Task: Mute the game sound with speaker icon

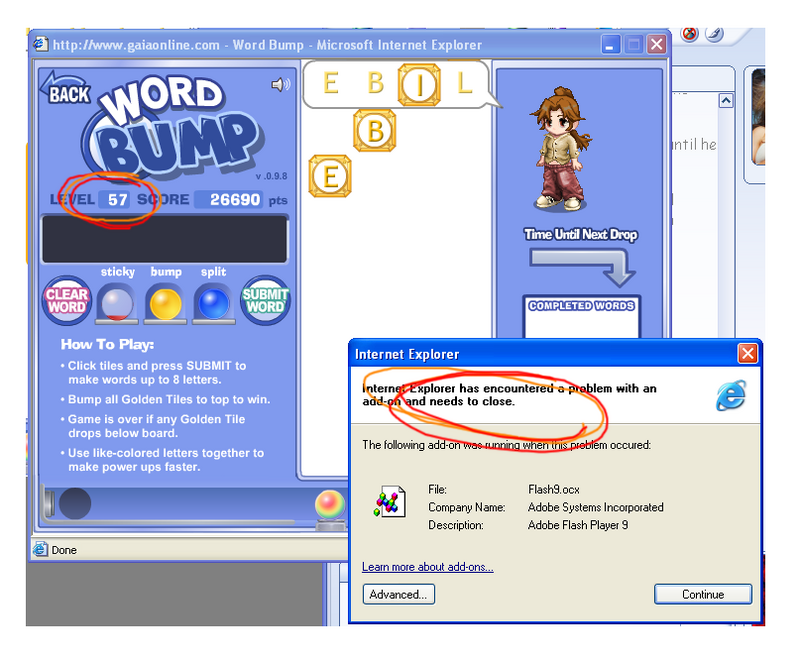Action: 280,84
